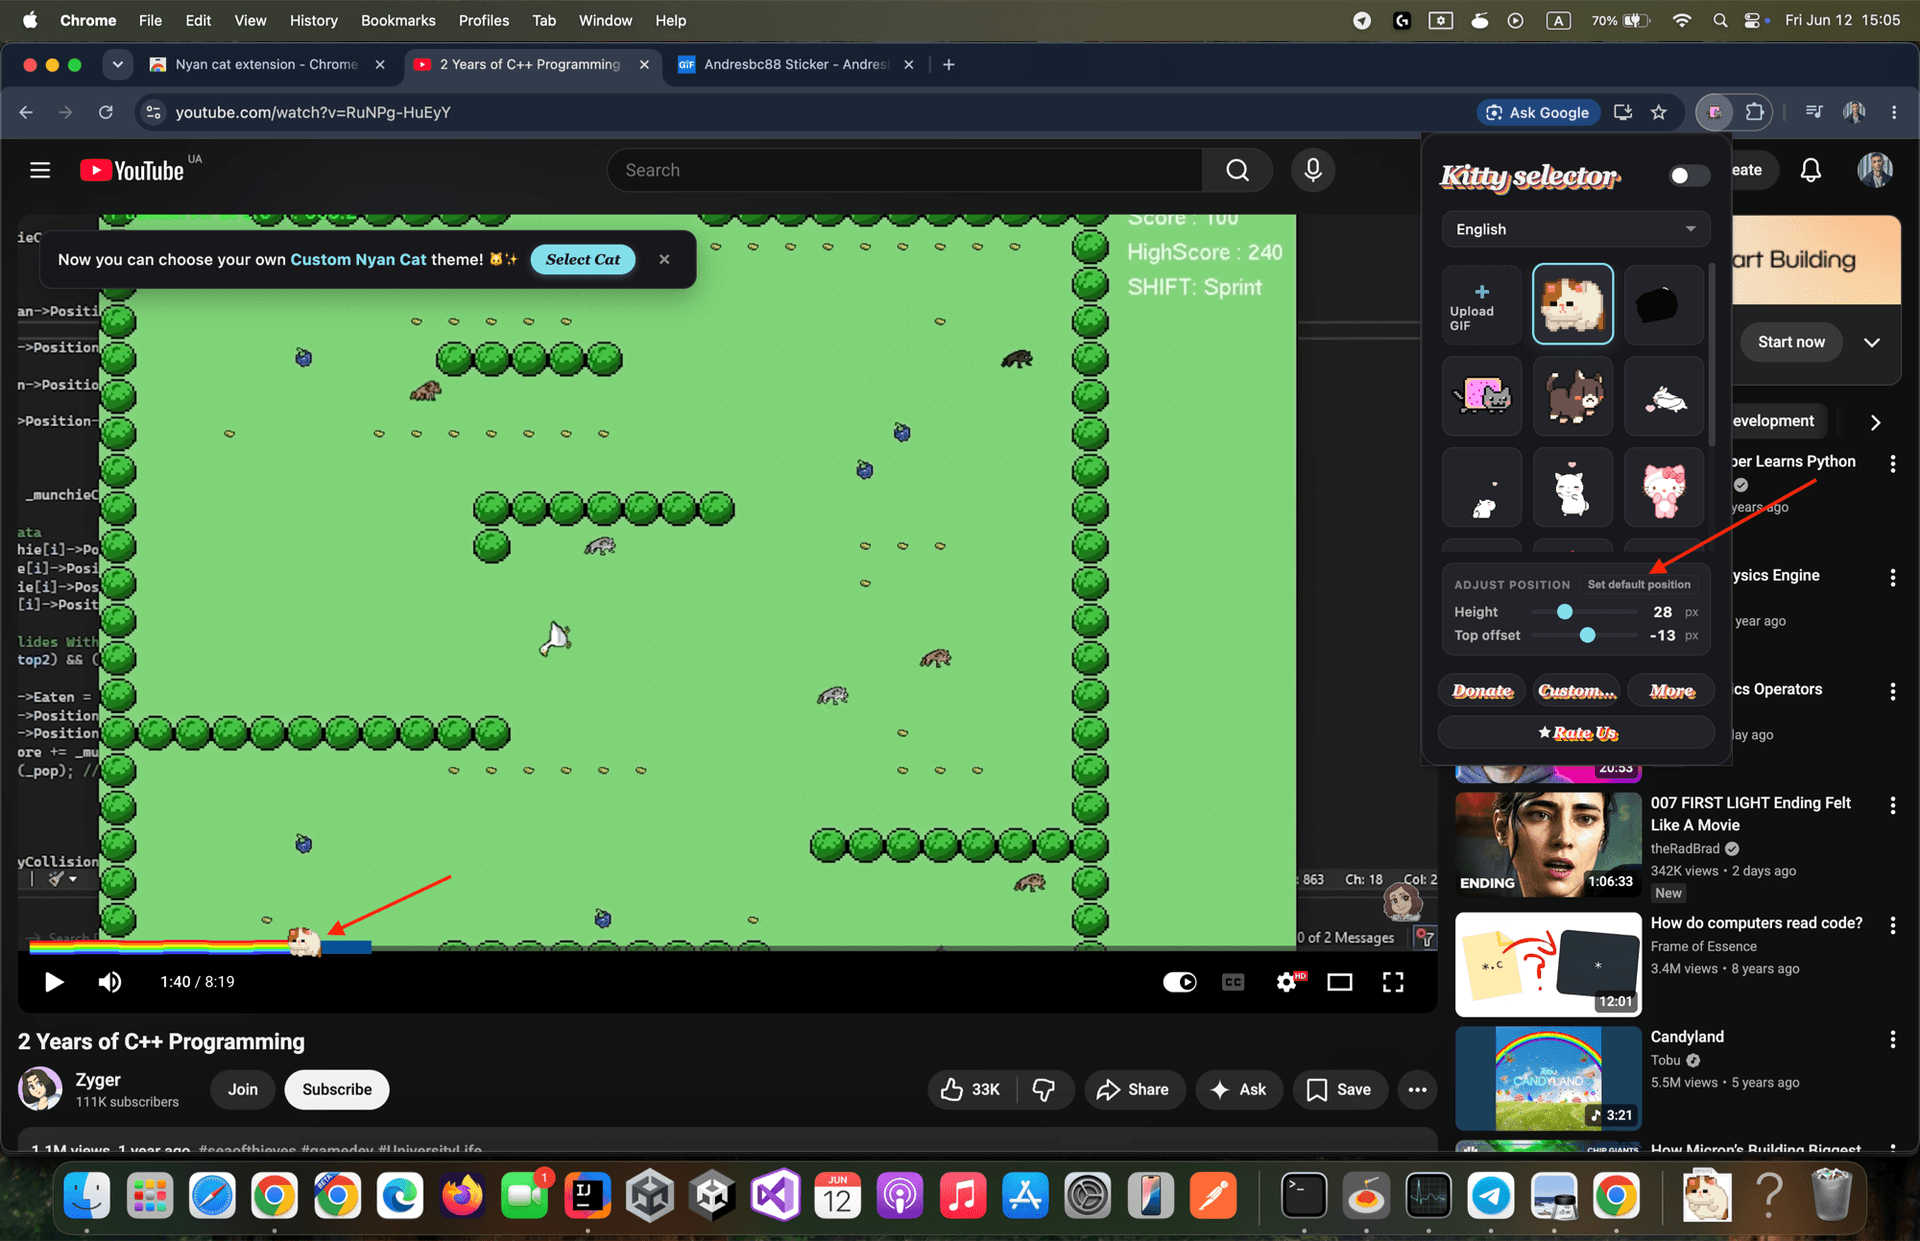
Task: Choose the classic Nyan Cat option
Action: coord(1482,396)
